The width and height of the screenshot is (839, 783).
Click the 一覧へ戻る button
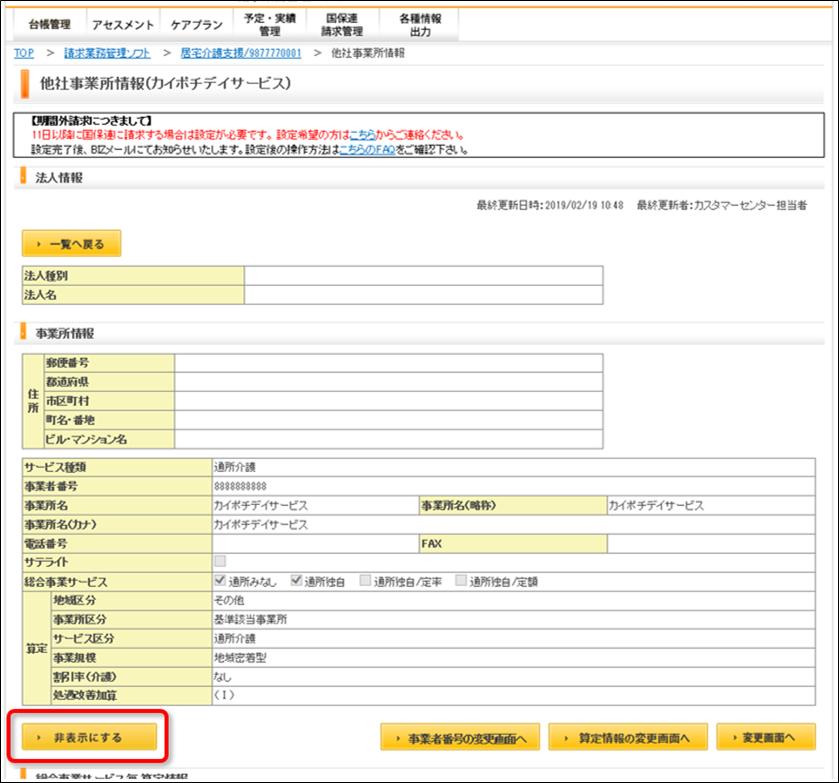coord(71,244)
